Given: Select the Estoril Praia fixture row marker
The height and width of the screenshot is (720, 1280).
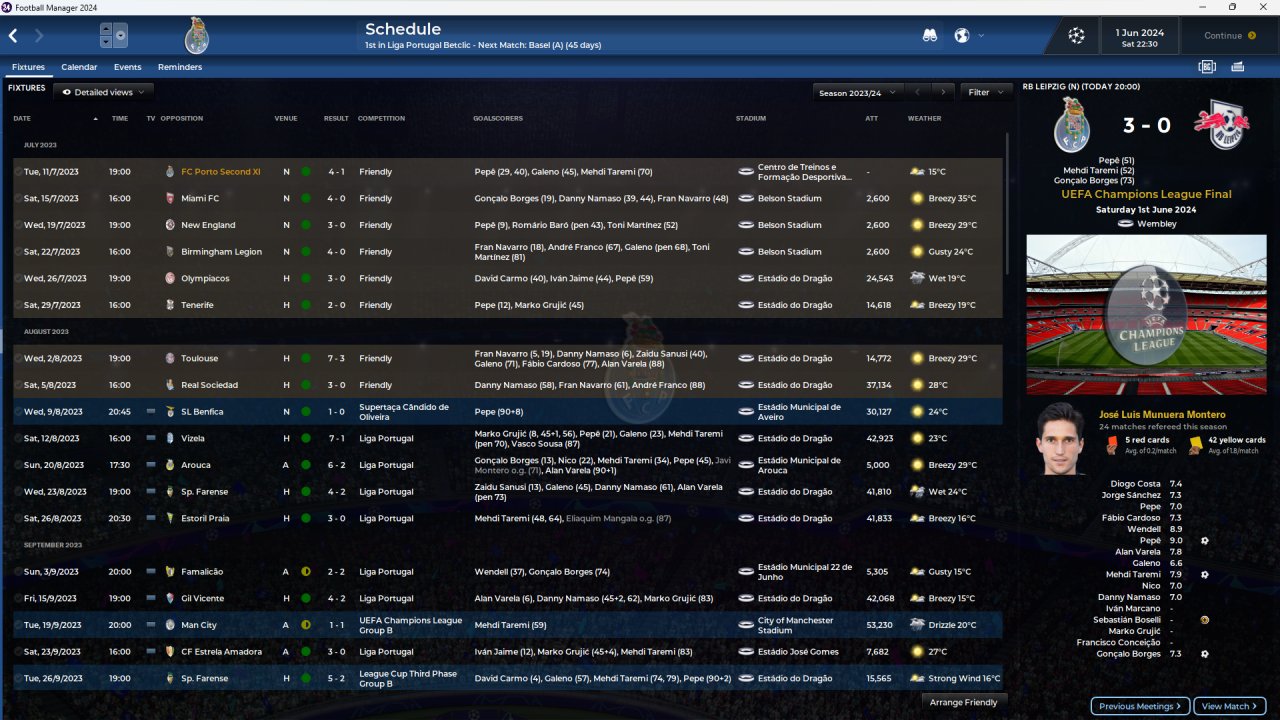Looking at the screenshot, I should pos(18,518).
